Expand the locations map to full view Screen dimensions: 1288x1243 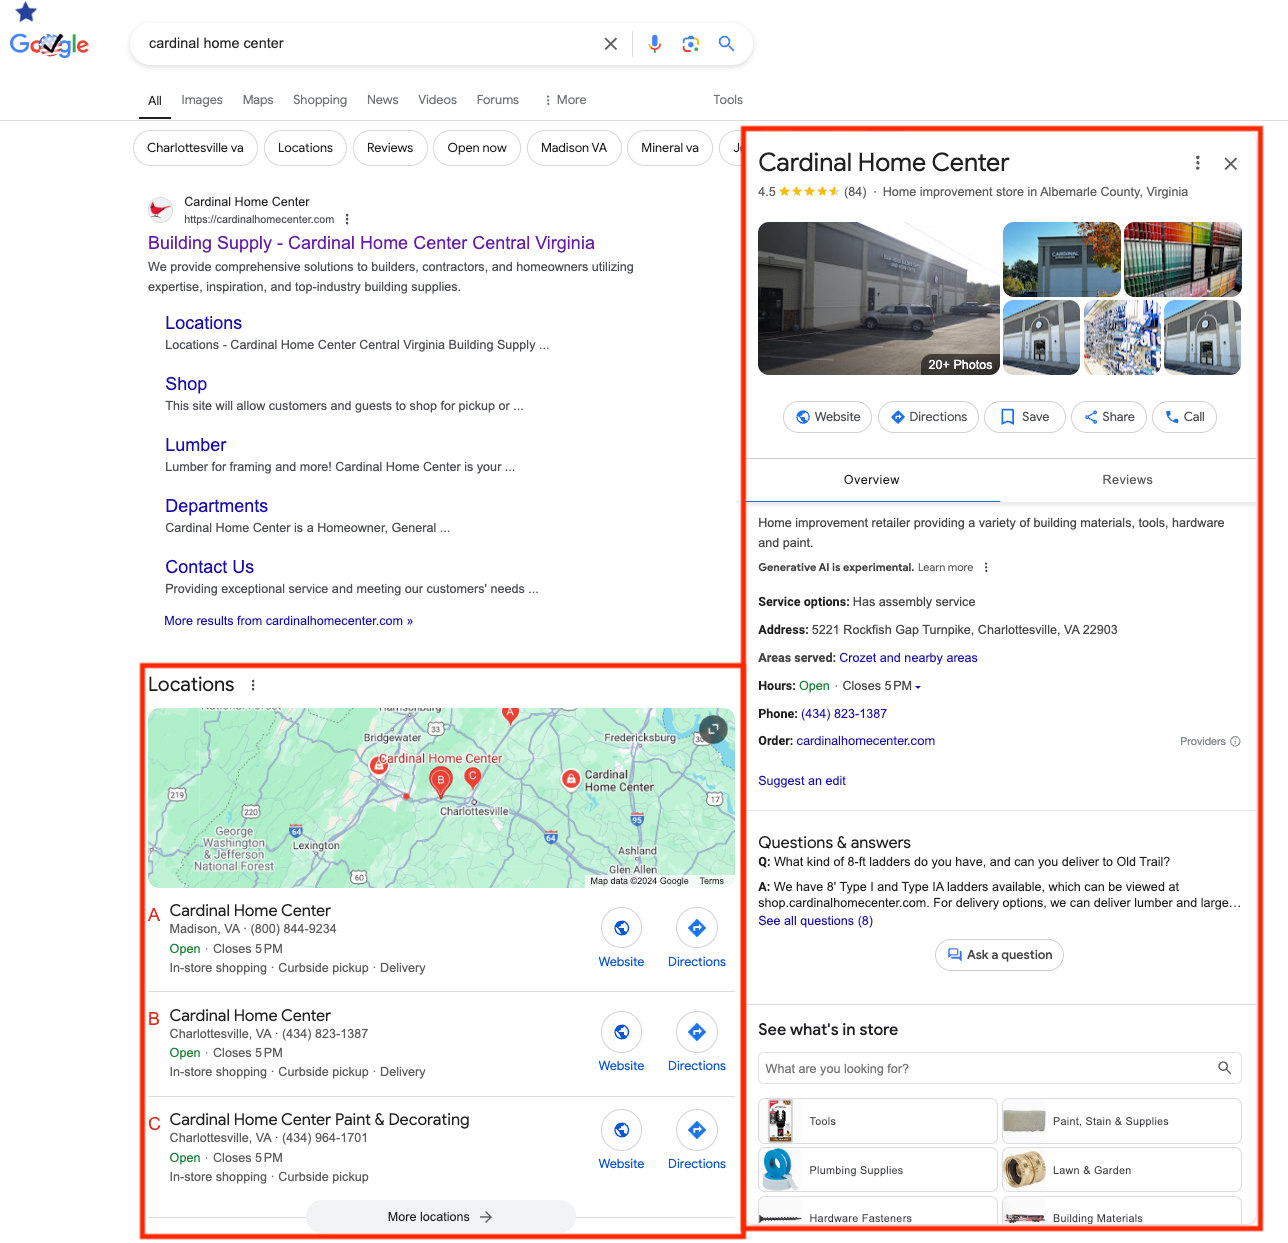coord(713,730)
